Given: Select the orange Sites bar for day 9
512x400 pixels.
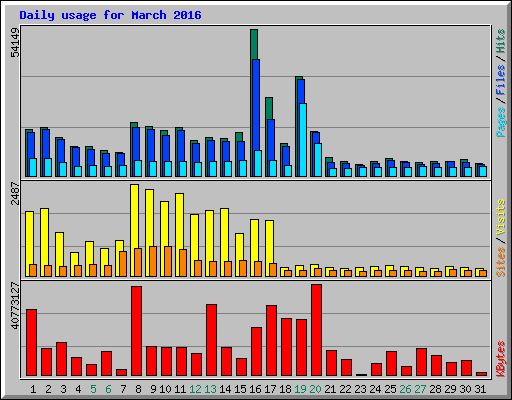Looking at the screenshot, I should (153, 261).
